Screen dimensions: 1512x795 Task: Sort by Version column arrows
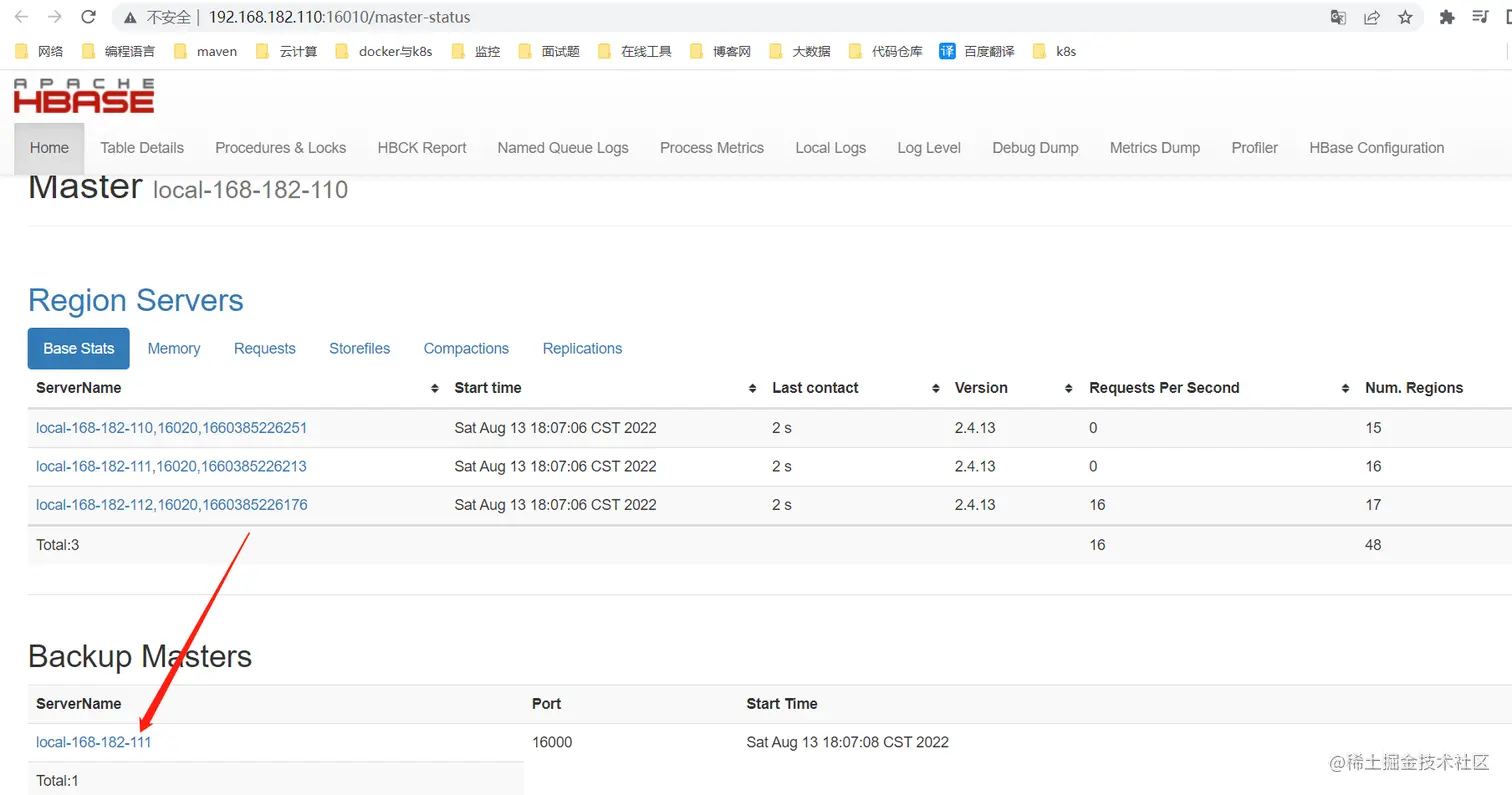[x=1069, y=388]
